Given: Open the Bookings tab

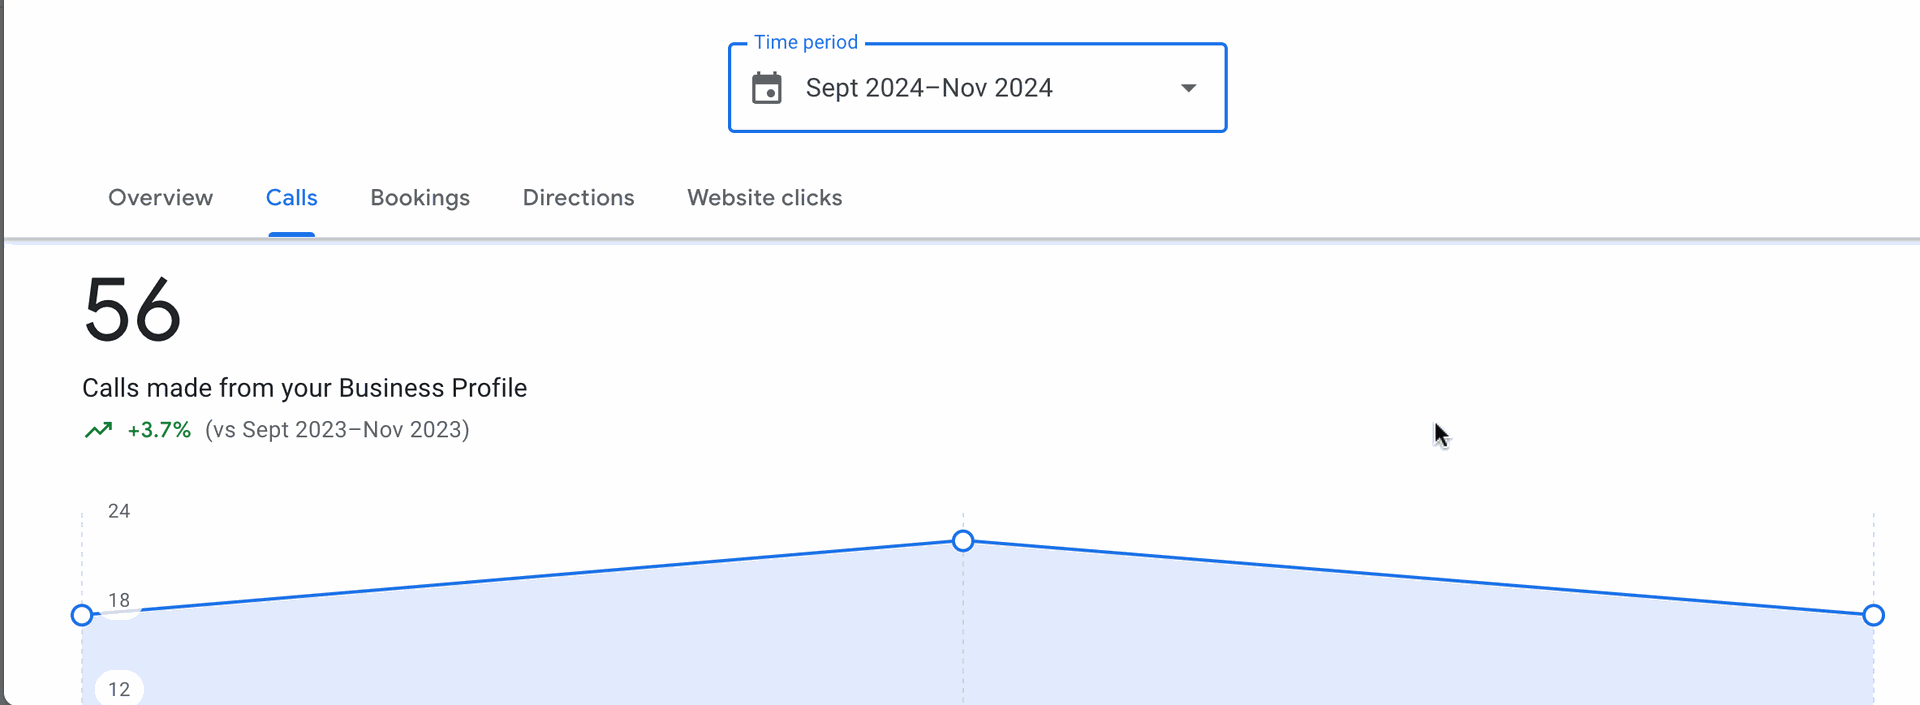Looking at the screenshot, I should click(420, 198).
